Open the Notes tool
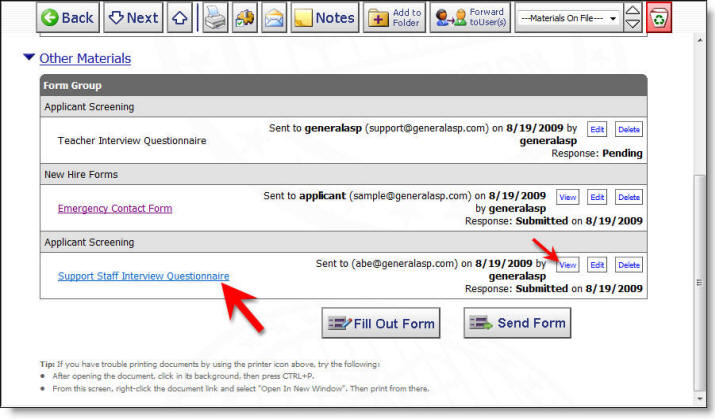This screenshot has width=715, height=419. 324,17
